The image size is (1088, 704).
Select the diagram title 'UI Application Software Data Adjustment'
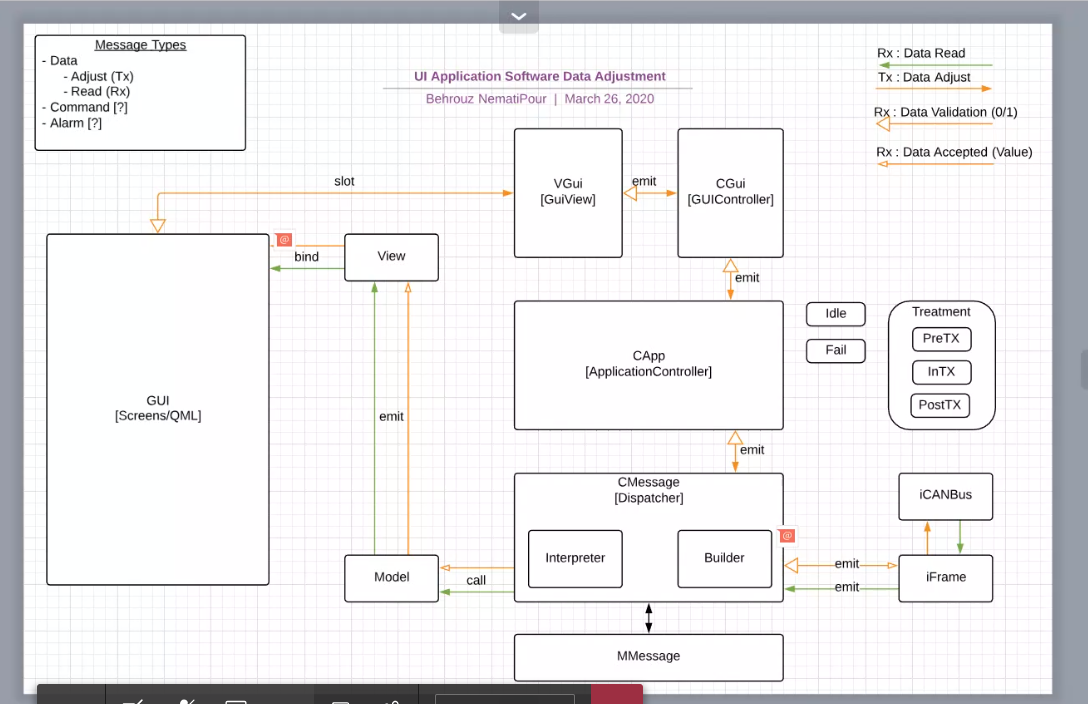click(x=539, y=76)
